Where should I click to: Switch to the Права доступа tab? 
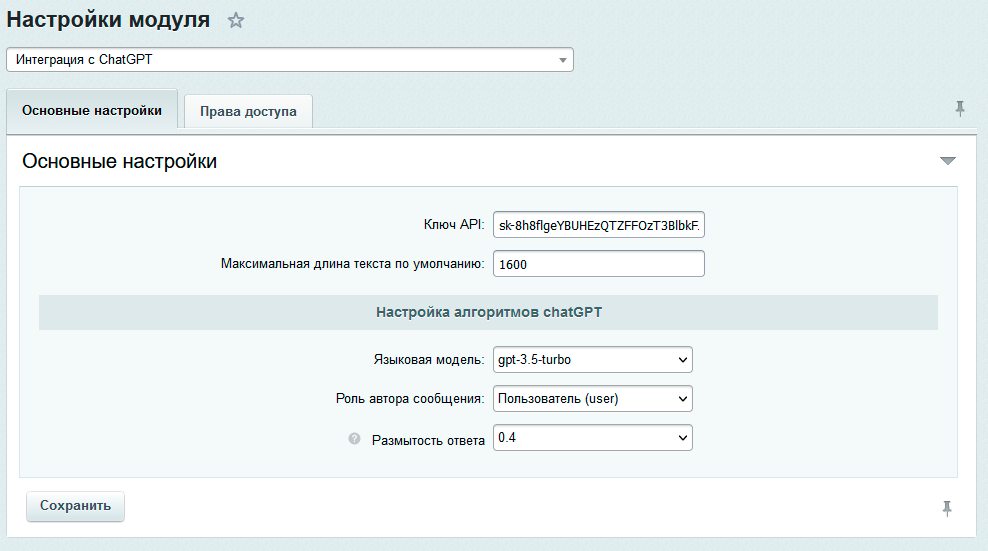(248, 112)
